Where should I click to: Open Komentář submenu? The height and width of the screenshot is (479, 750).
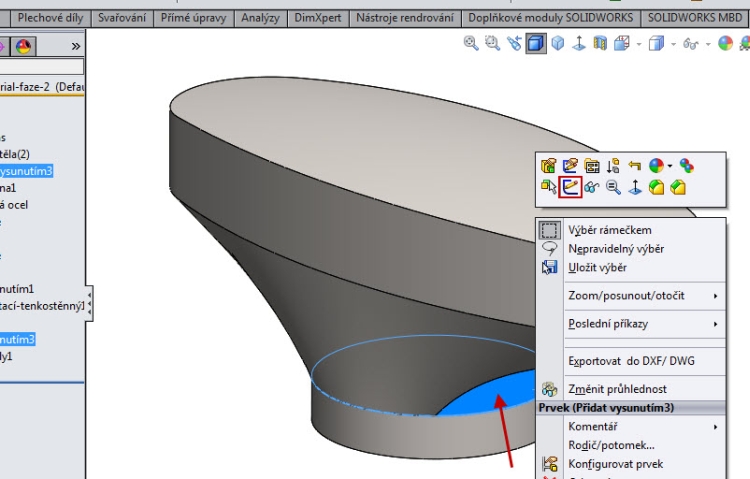(631, 426)
